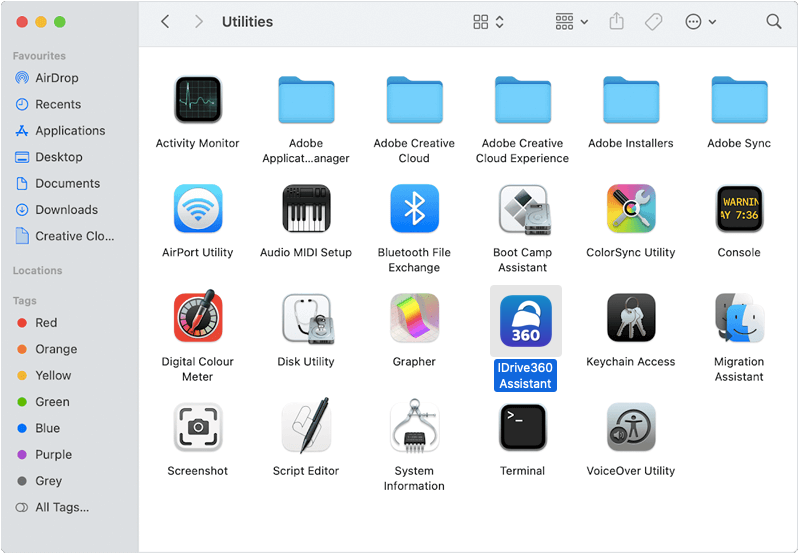Image resolution: width=800 pixels, height=553 pixels.
Task: Select the Audio MIDI Setup icon
Action: tap(306, 209)
